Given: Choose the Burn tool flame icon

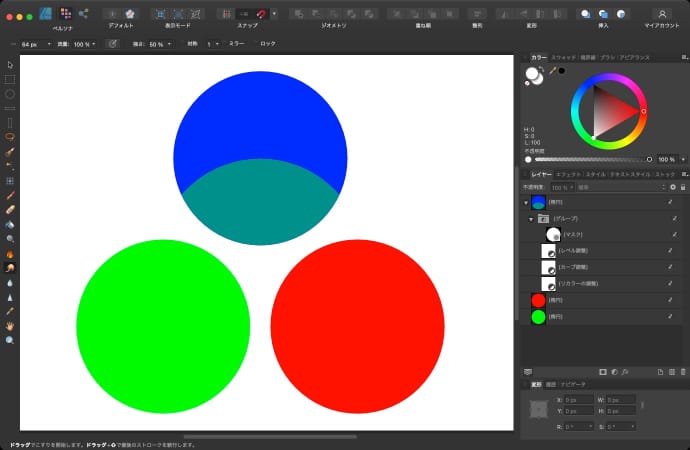Looking at the screenshot, I should [x=10, y=254].
